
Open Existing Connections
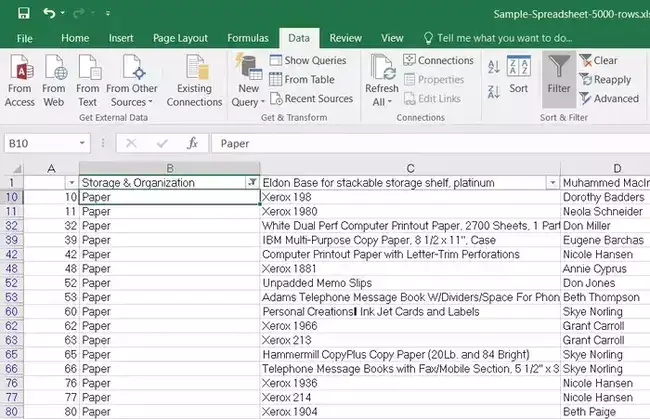(194, 80)
